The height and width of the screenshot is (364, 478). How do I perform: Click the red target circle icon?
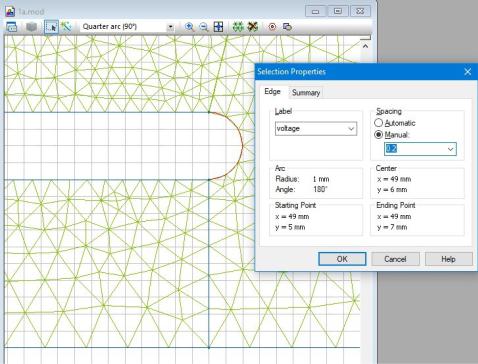272,27
